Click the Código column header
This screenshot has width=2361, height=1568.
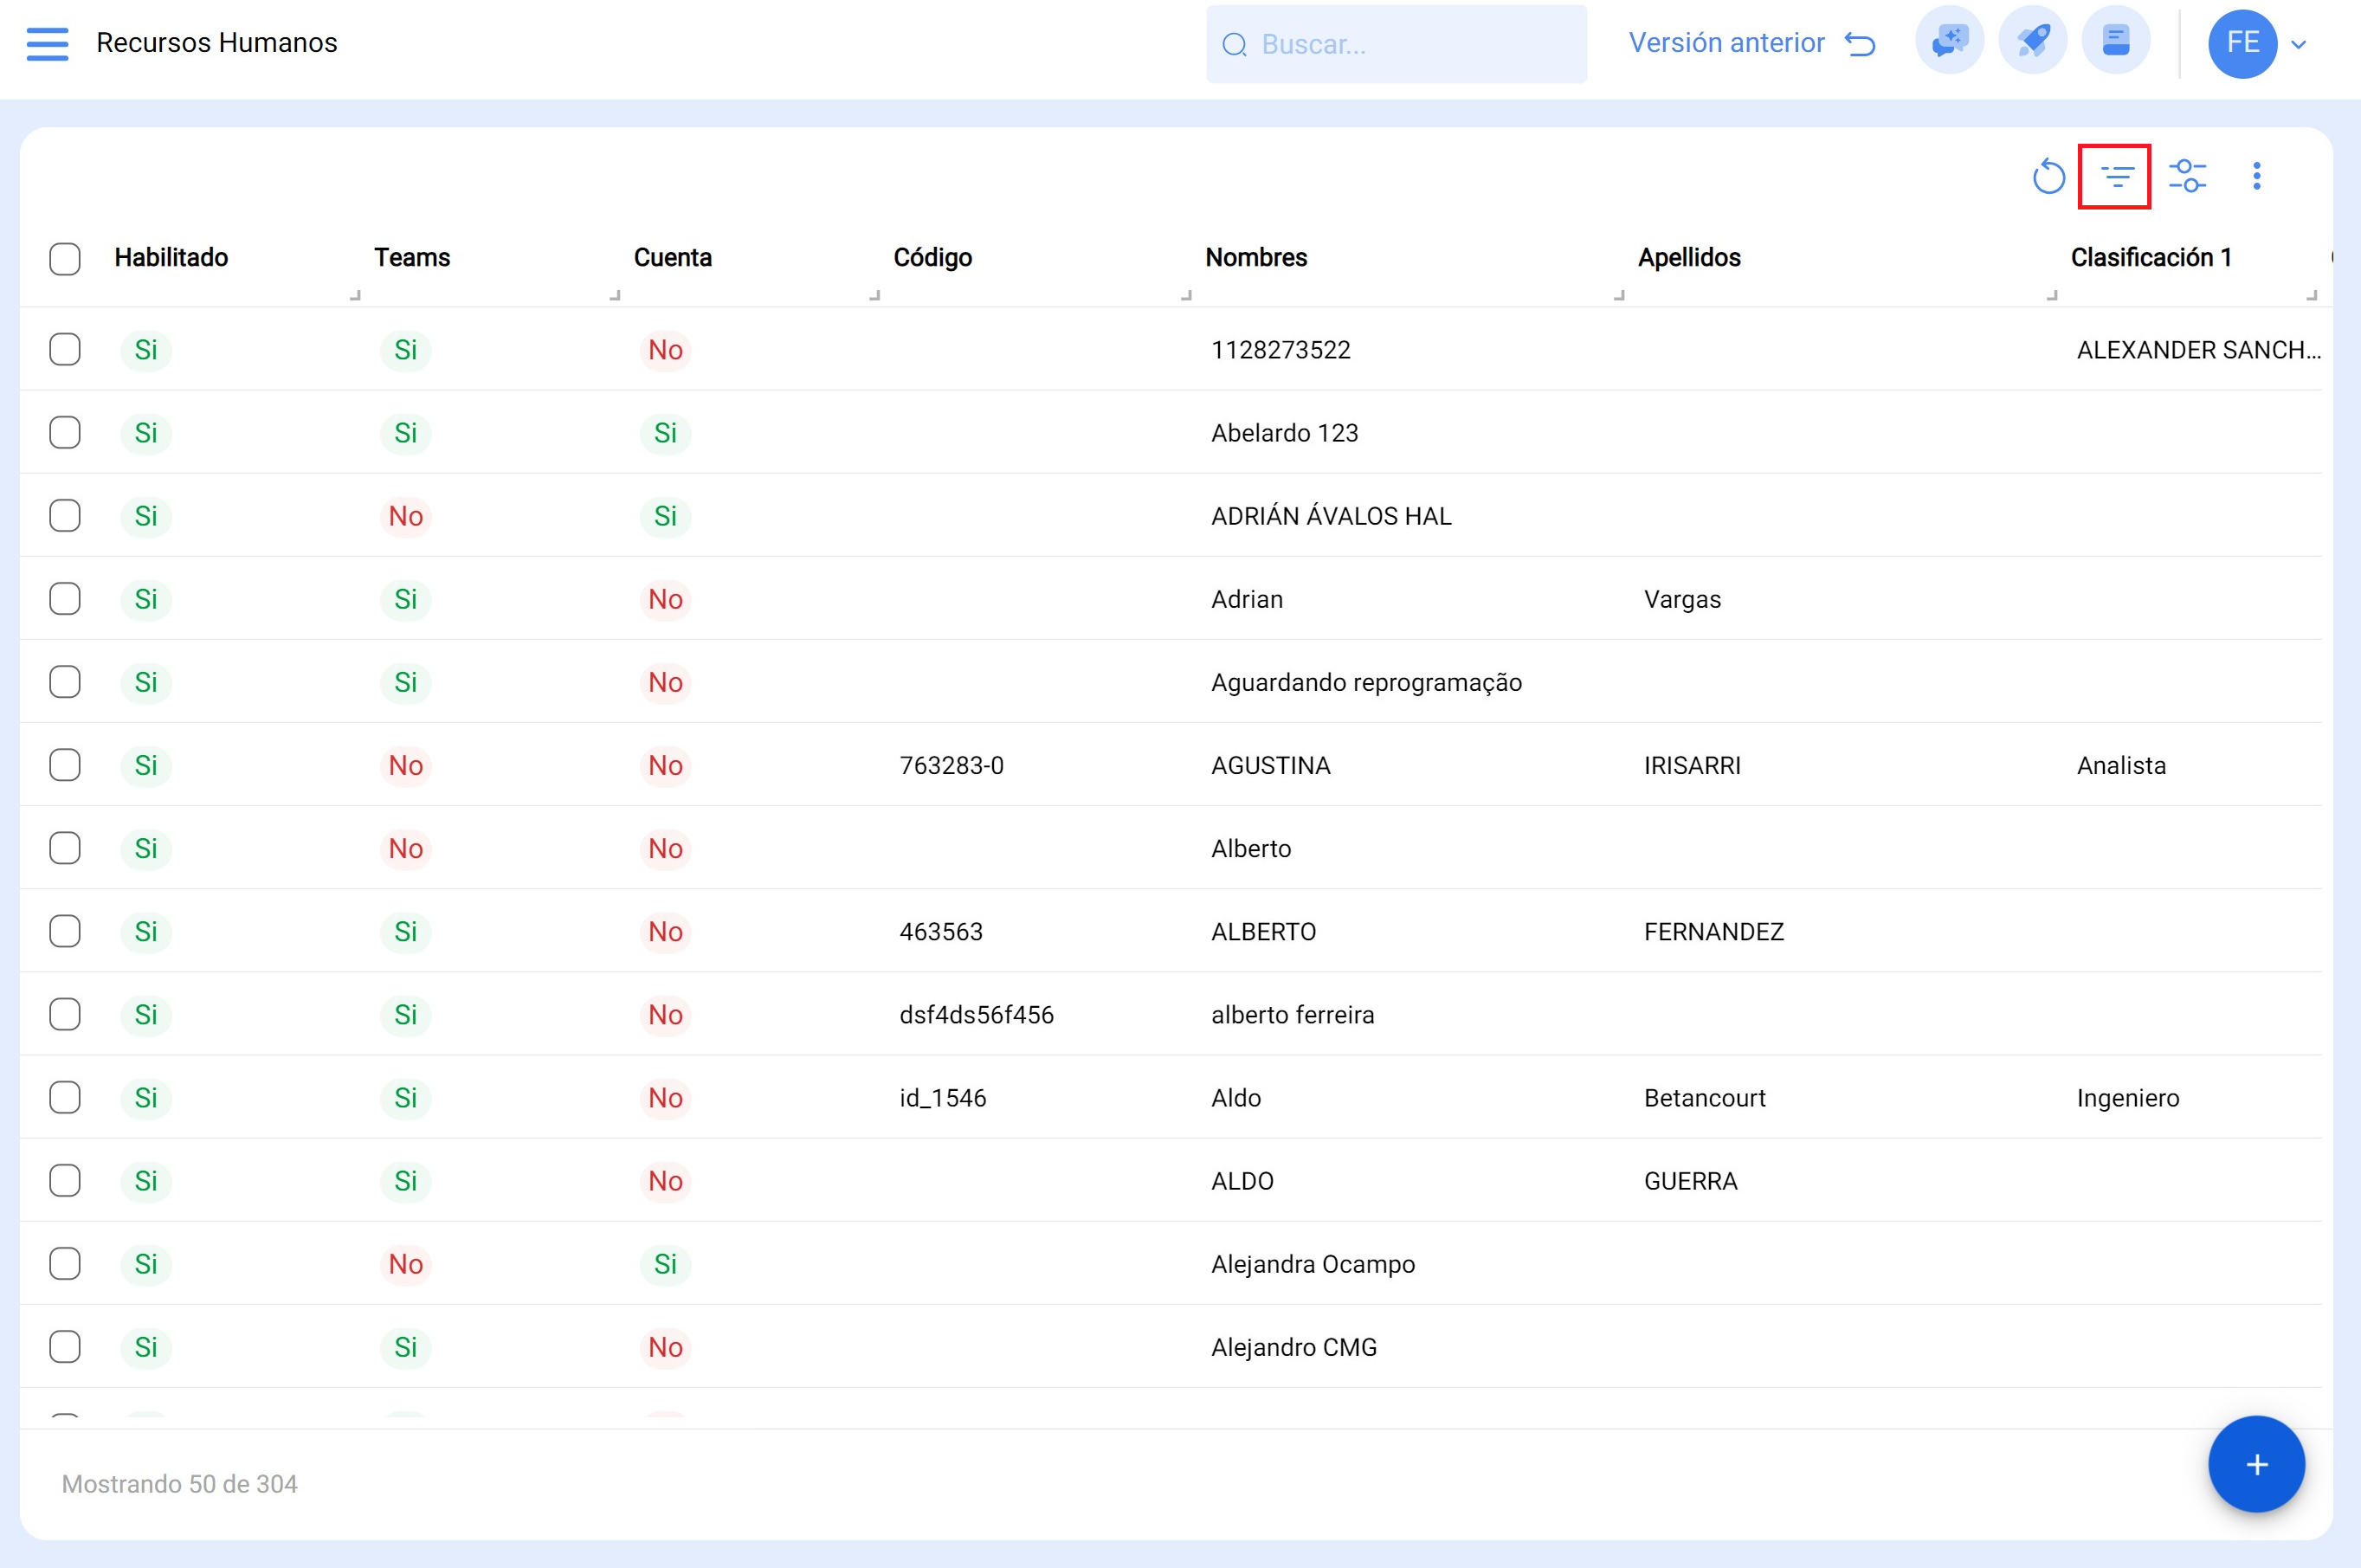932,258
